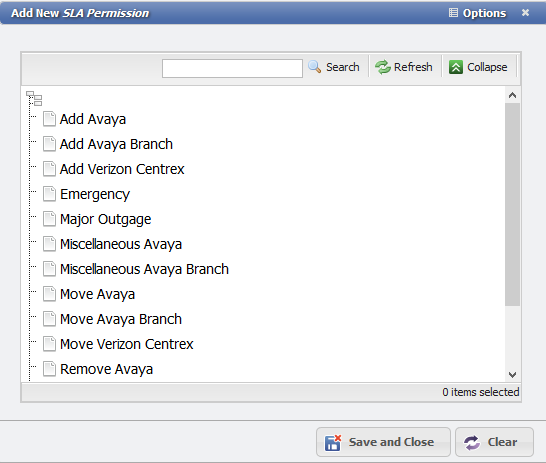Click the Refresh button label

(413, 67)
